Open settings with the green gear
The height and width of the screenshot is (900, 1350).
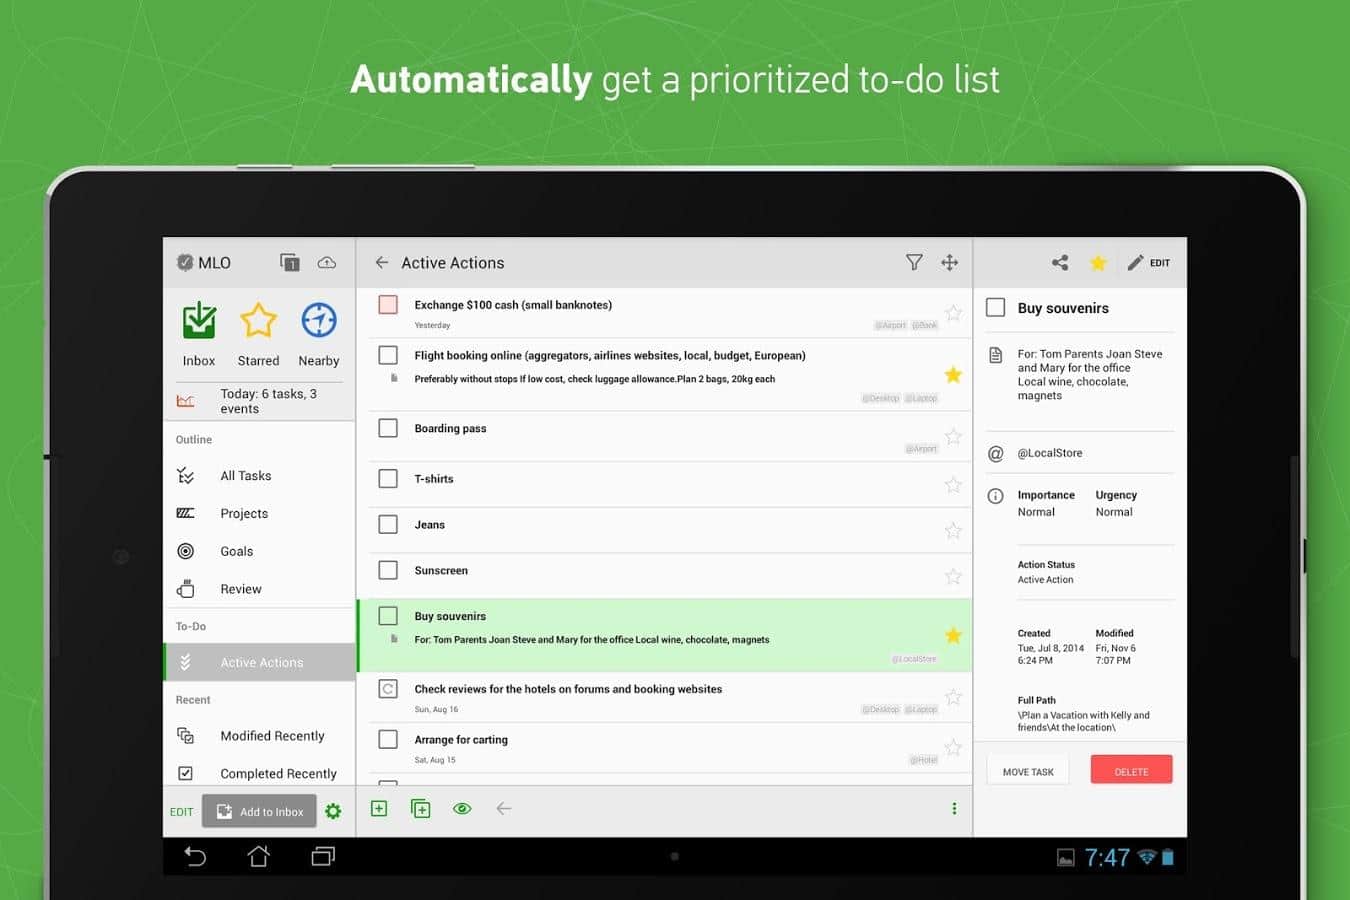[333, 811]
